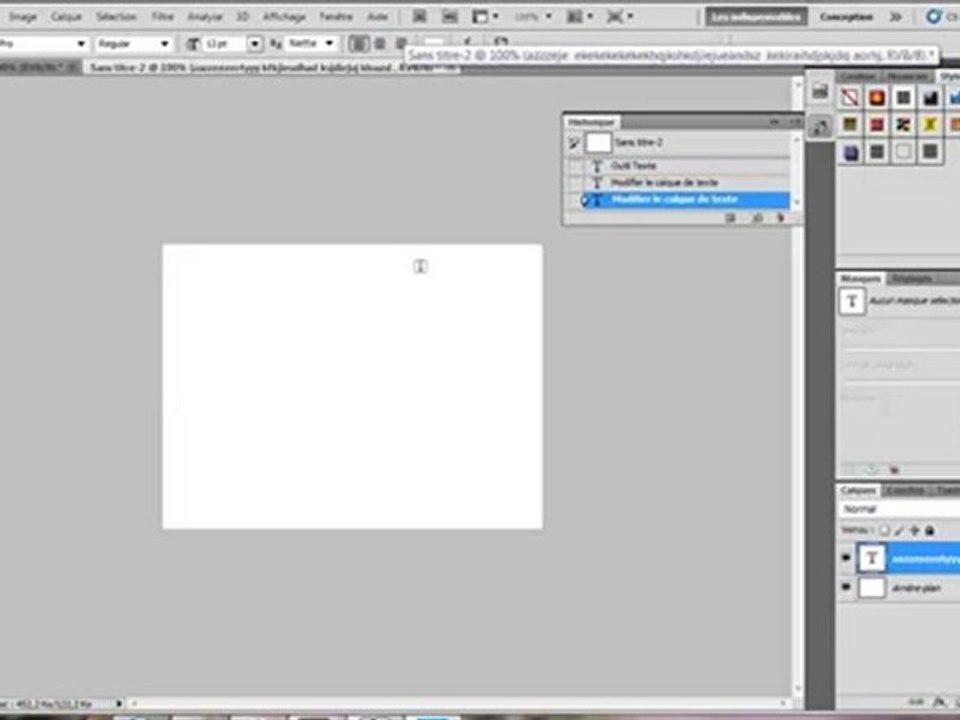The width and height of the screenshot is (960, 720).
Task: Click the CS Live icon
Action: (x=933, y=17)
